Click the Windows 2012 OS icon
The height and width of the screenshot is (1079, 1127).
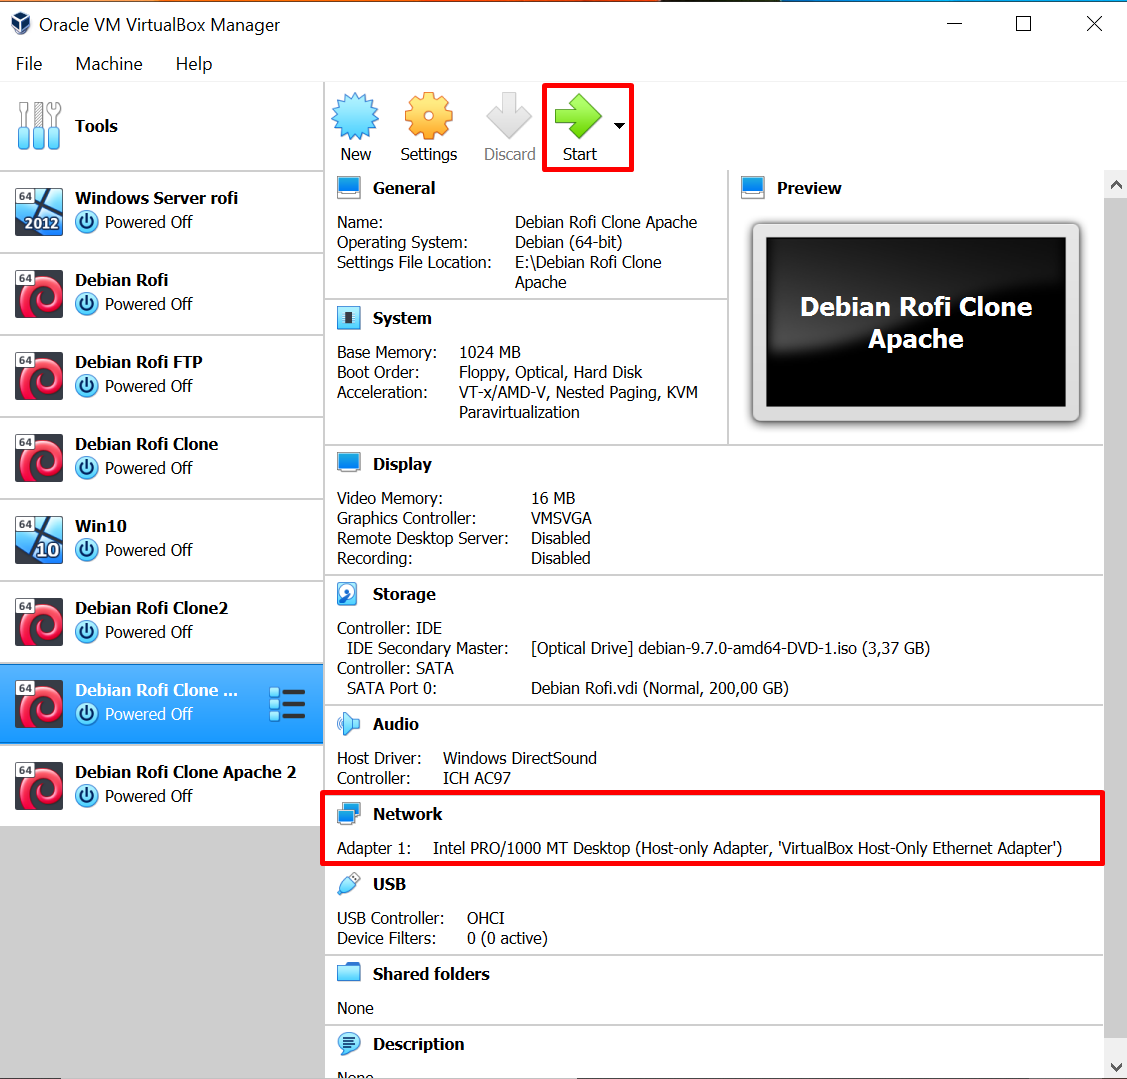[39, 212]
